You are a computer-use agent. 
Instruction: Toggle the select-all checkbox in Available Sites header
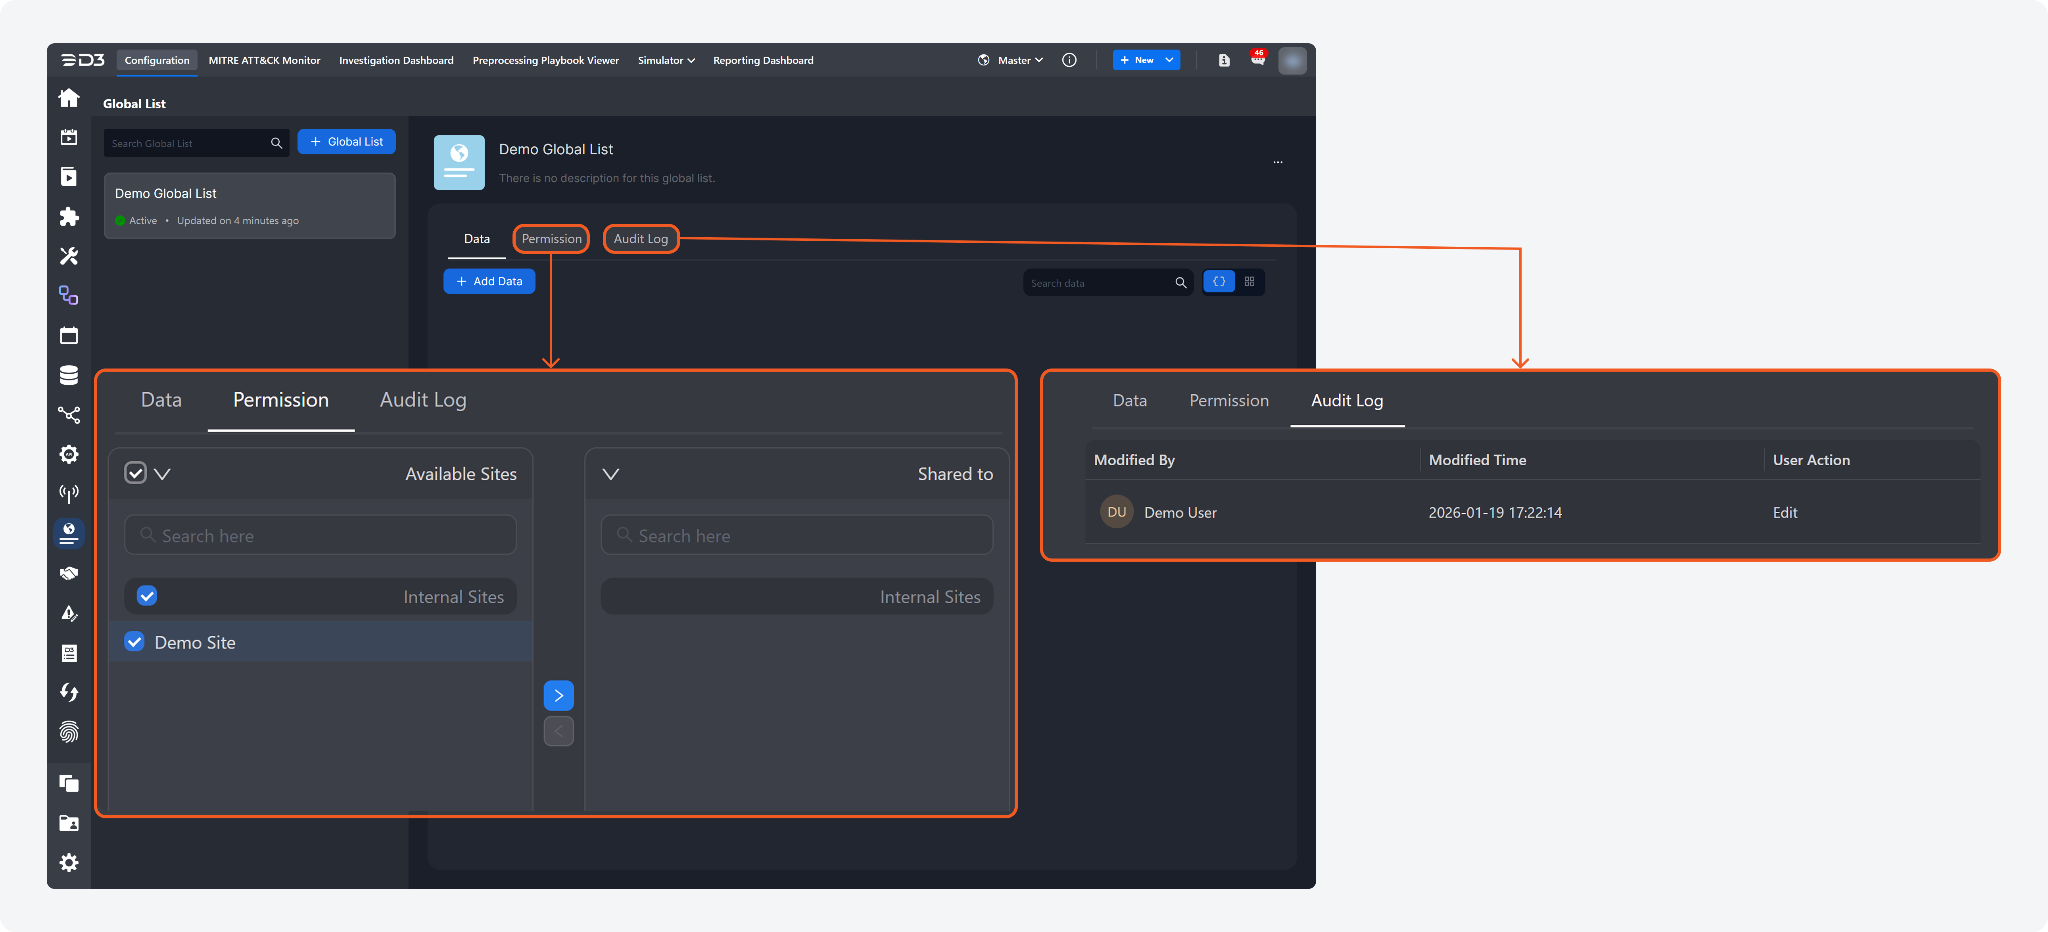point(136,473)
